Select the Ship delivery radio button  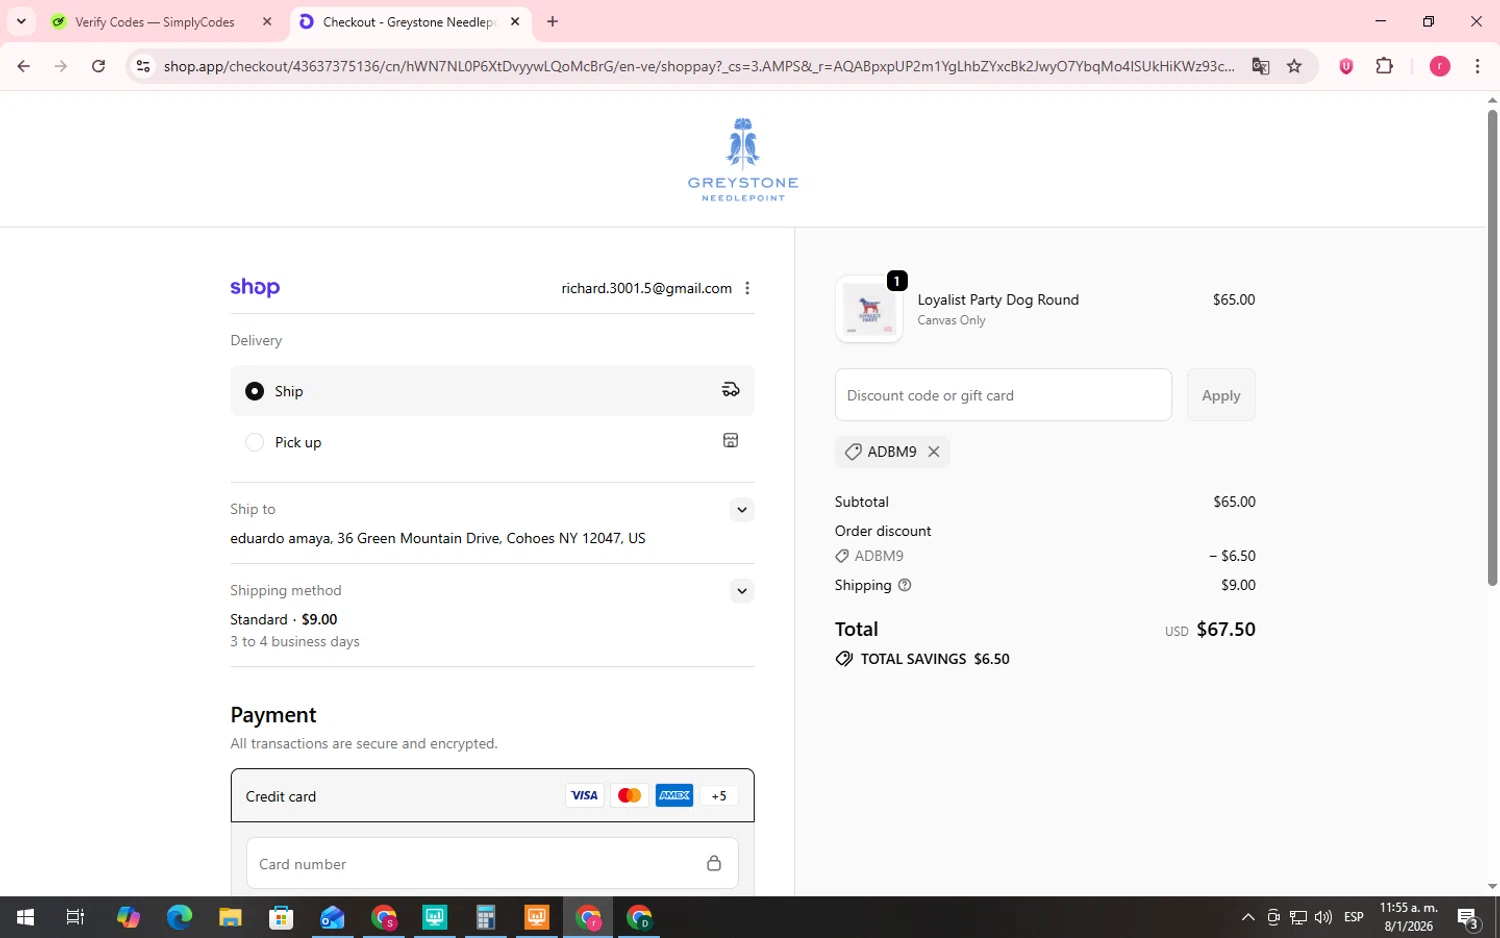tap(255, 391)
